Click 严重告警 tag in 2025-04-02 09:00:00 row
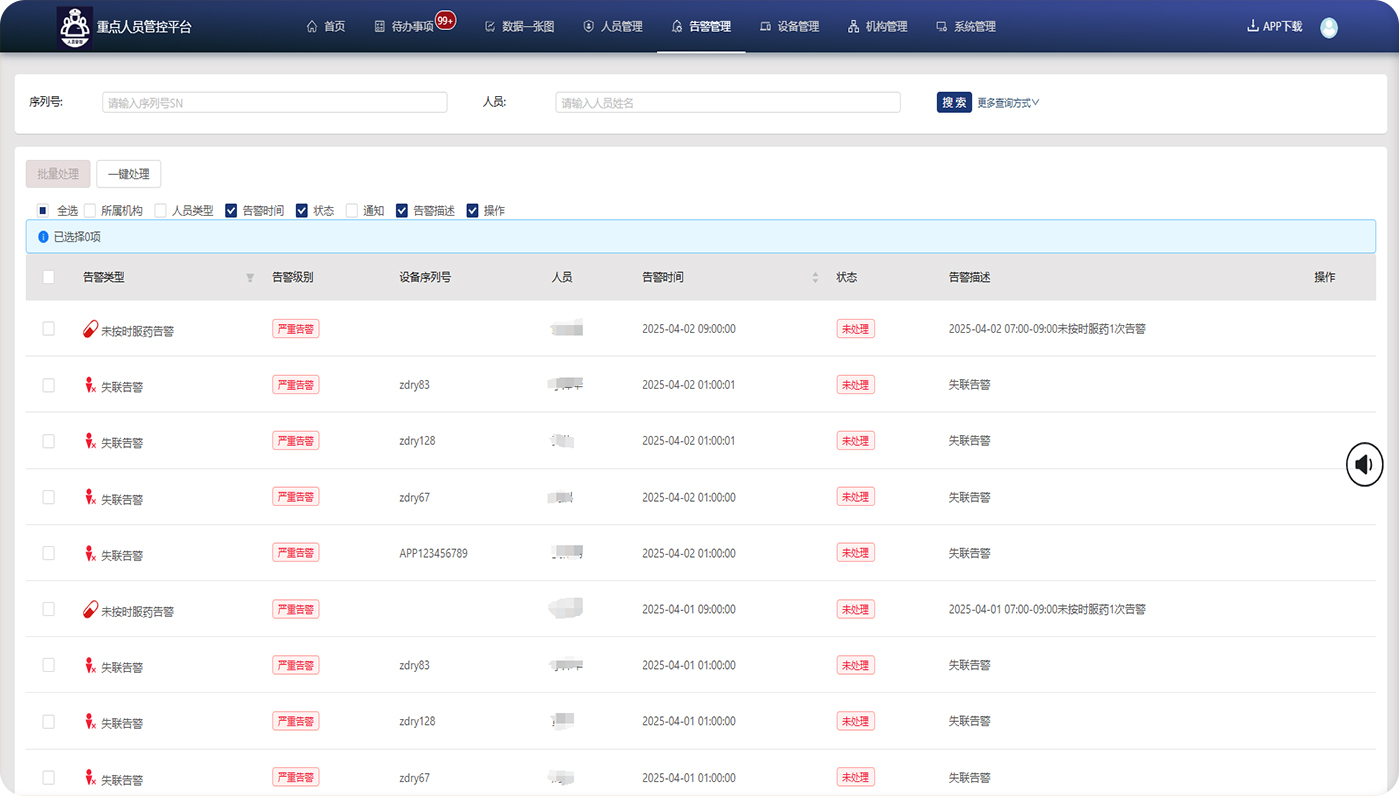Screen dimensions: 1399x796 (296, 328)
